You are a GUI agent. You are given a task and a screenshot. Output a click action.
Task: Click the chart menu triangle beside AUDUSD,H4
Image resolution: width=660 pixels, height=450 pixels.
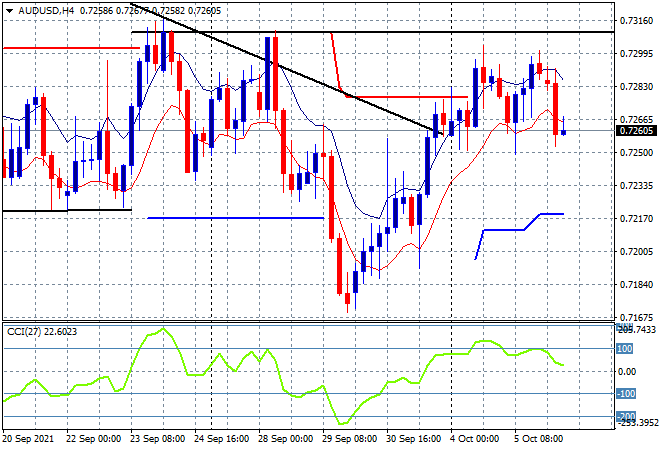click(9, 11)
